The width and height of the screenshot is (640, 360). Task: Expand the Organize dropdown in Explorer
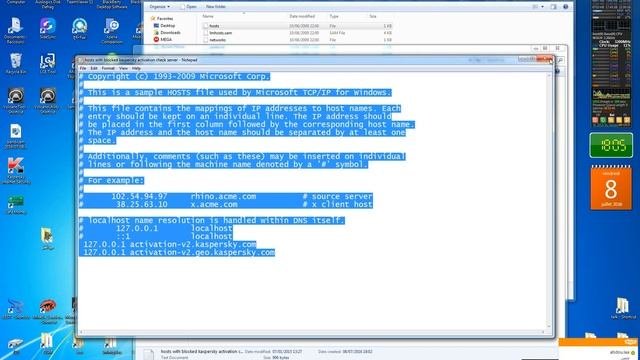pos(159,7)
